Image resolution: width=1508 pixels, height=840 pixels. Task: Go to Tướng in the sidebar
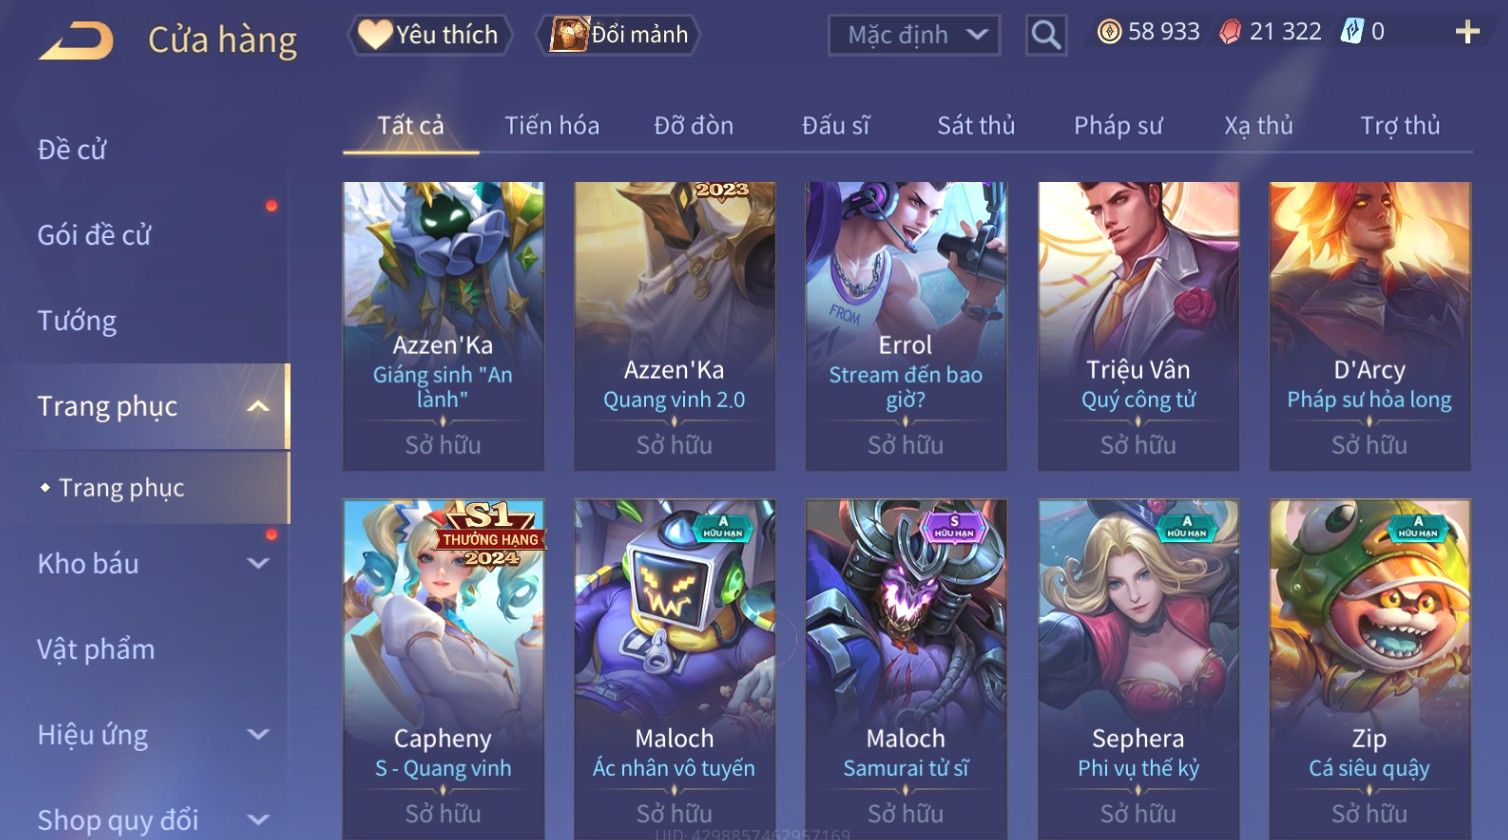(77, 321)
